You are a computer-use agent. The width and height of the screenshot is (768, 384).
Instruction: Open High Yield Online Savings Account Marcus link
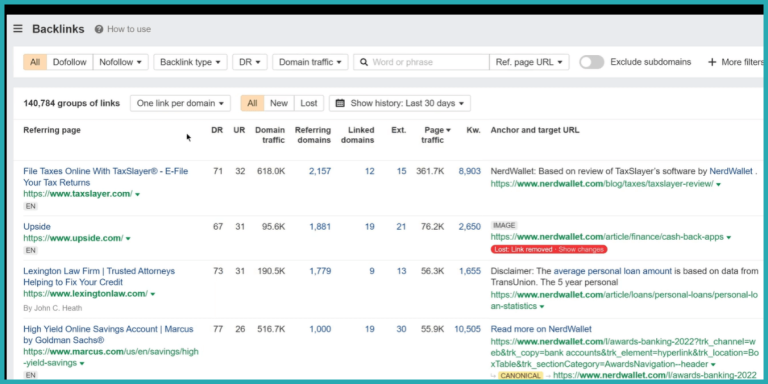click(108, 335)
